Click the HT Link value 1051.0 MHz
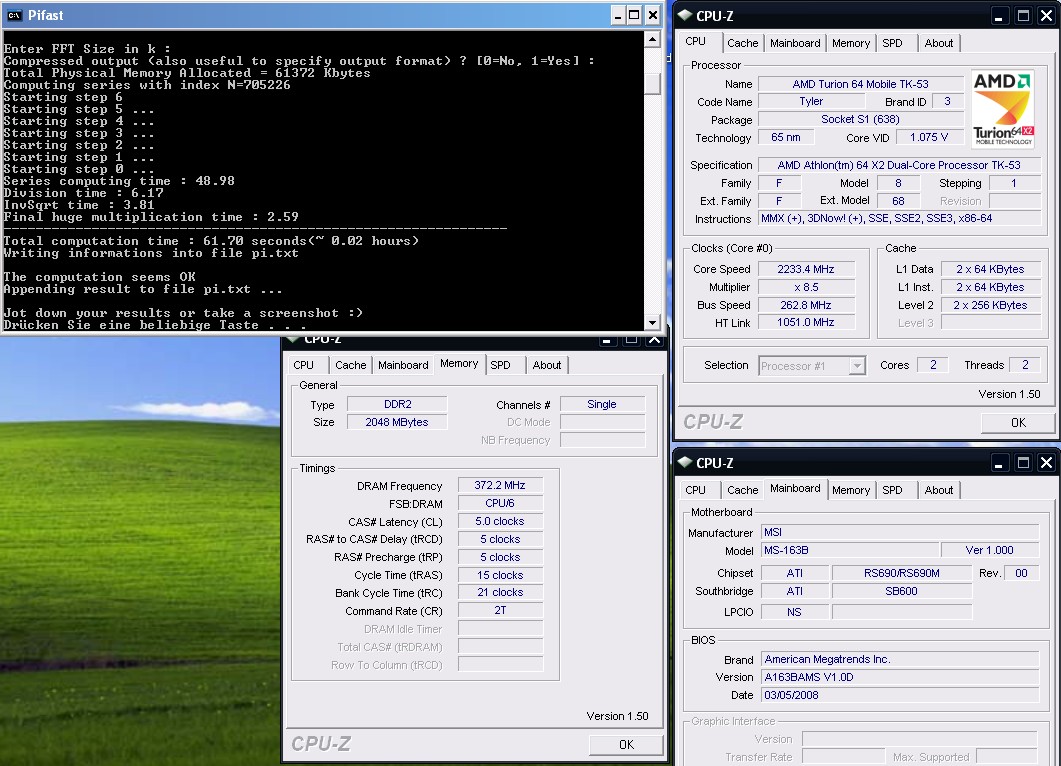Image resolution: width=1061 pixels, height=766 pixels. [x=806, y=323]
